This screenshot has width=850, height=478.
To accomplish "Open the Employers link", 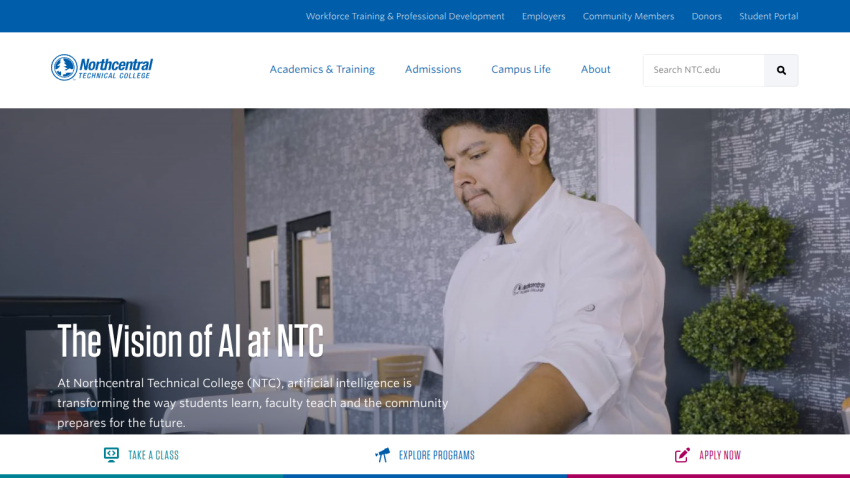I will click(x=544, y=16).
